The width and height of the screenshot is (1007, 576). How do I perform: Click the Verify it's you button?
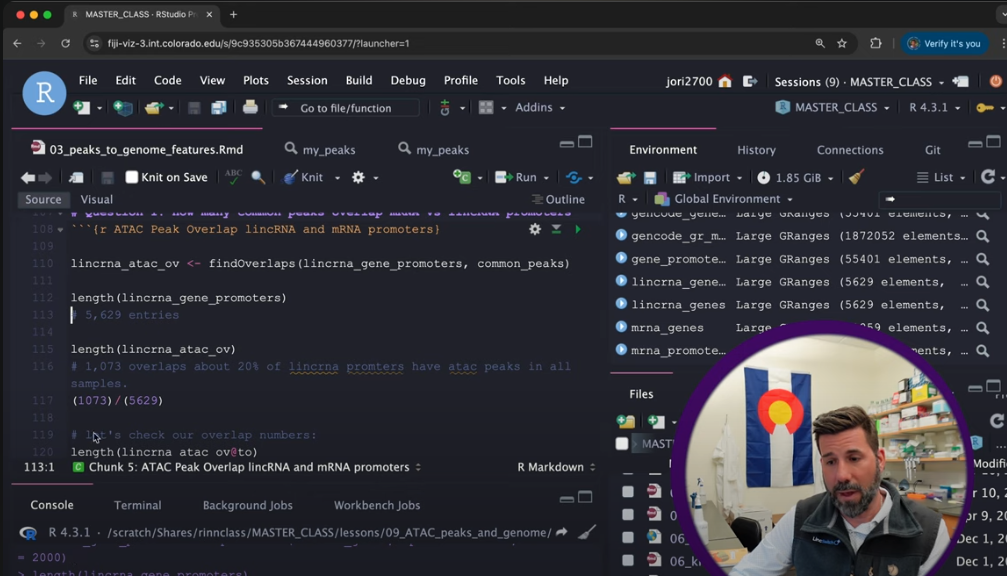pyautogui.click(x=944, y=43)
